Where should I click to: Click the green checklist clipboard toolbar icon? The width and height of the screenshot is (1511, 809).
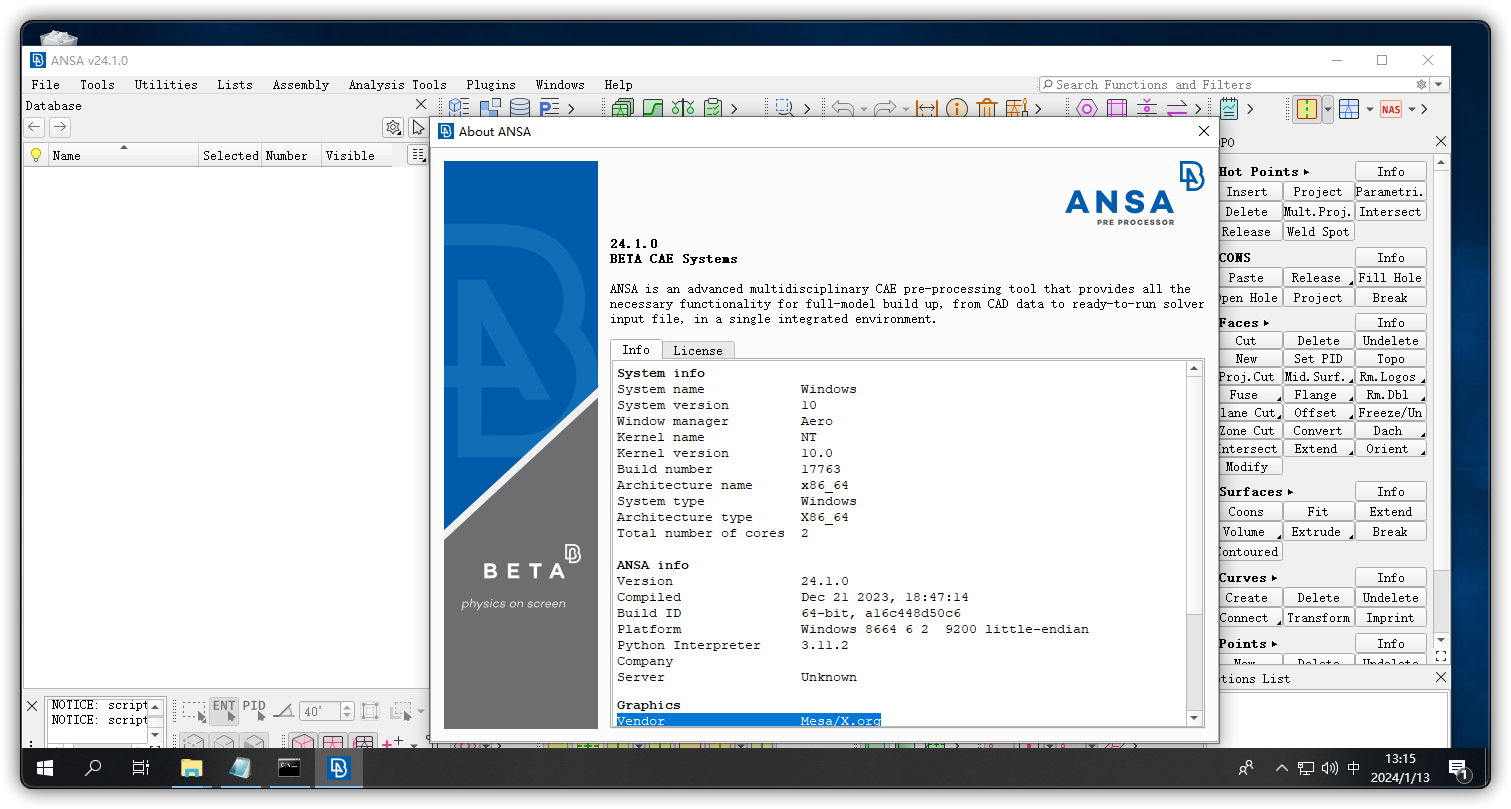[713, 108]
